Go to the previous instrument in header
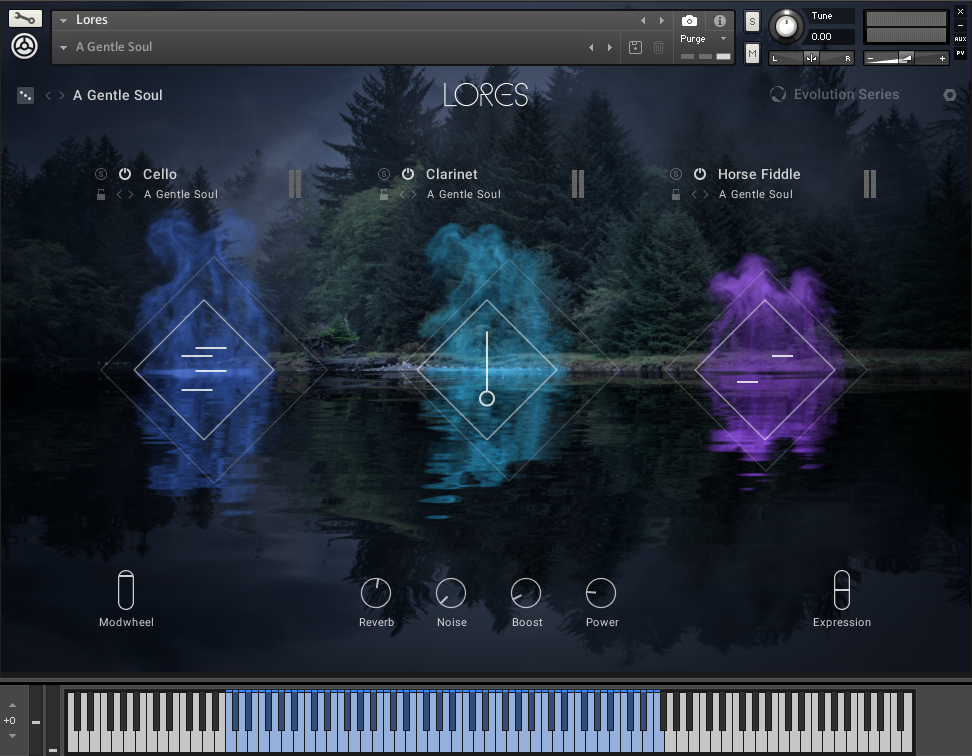 643,20
